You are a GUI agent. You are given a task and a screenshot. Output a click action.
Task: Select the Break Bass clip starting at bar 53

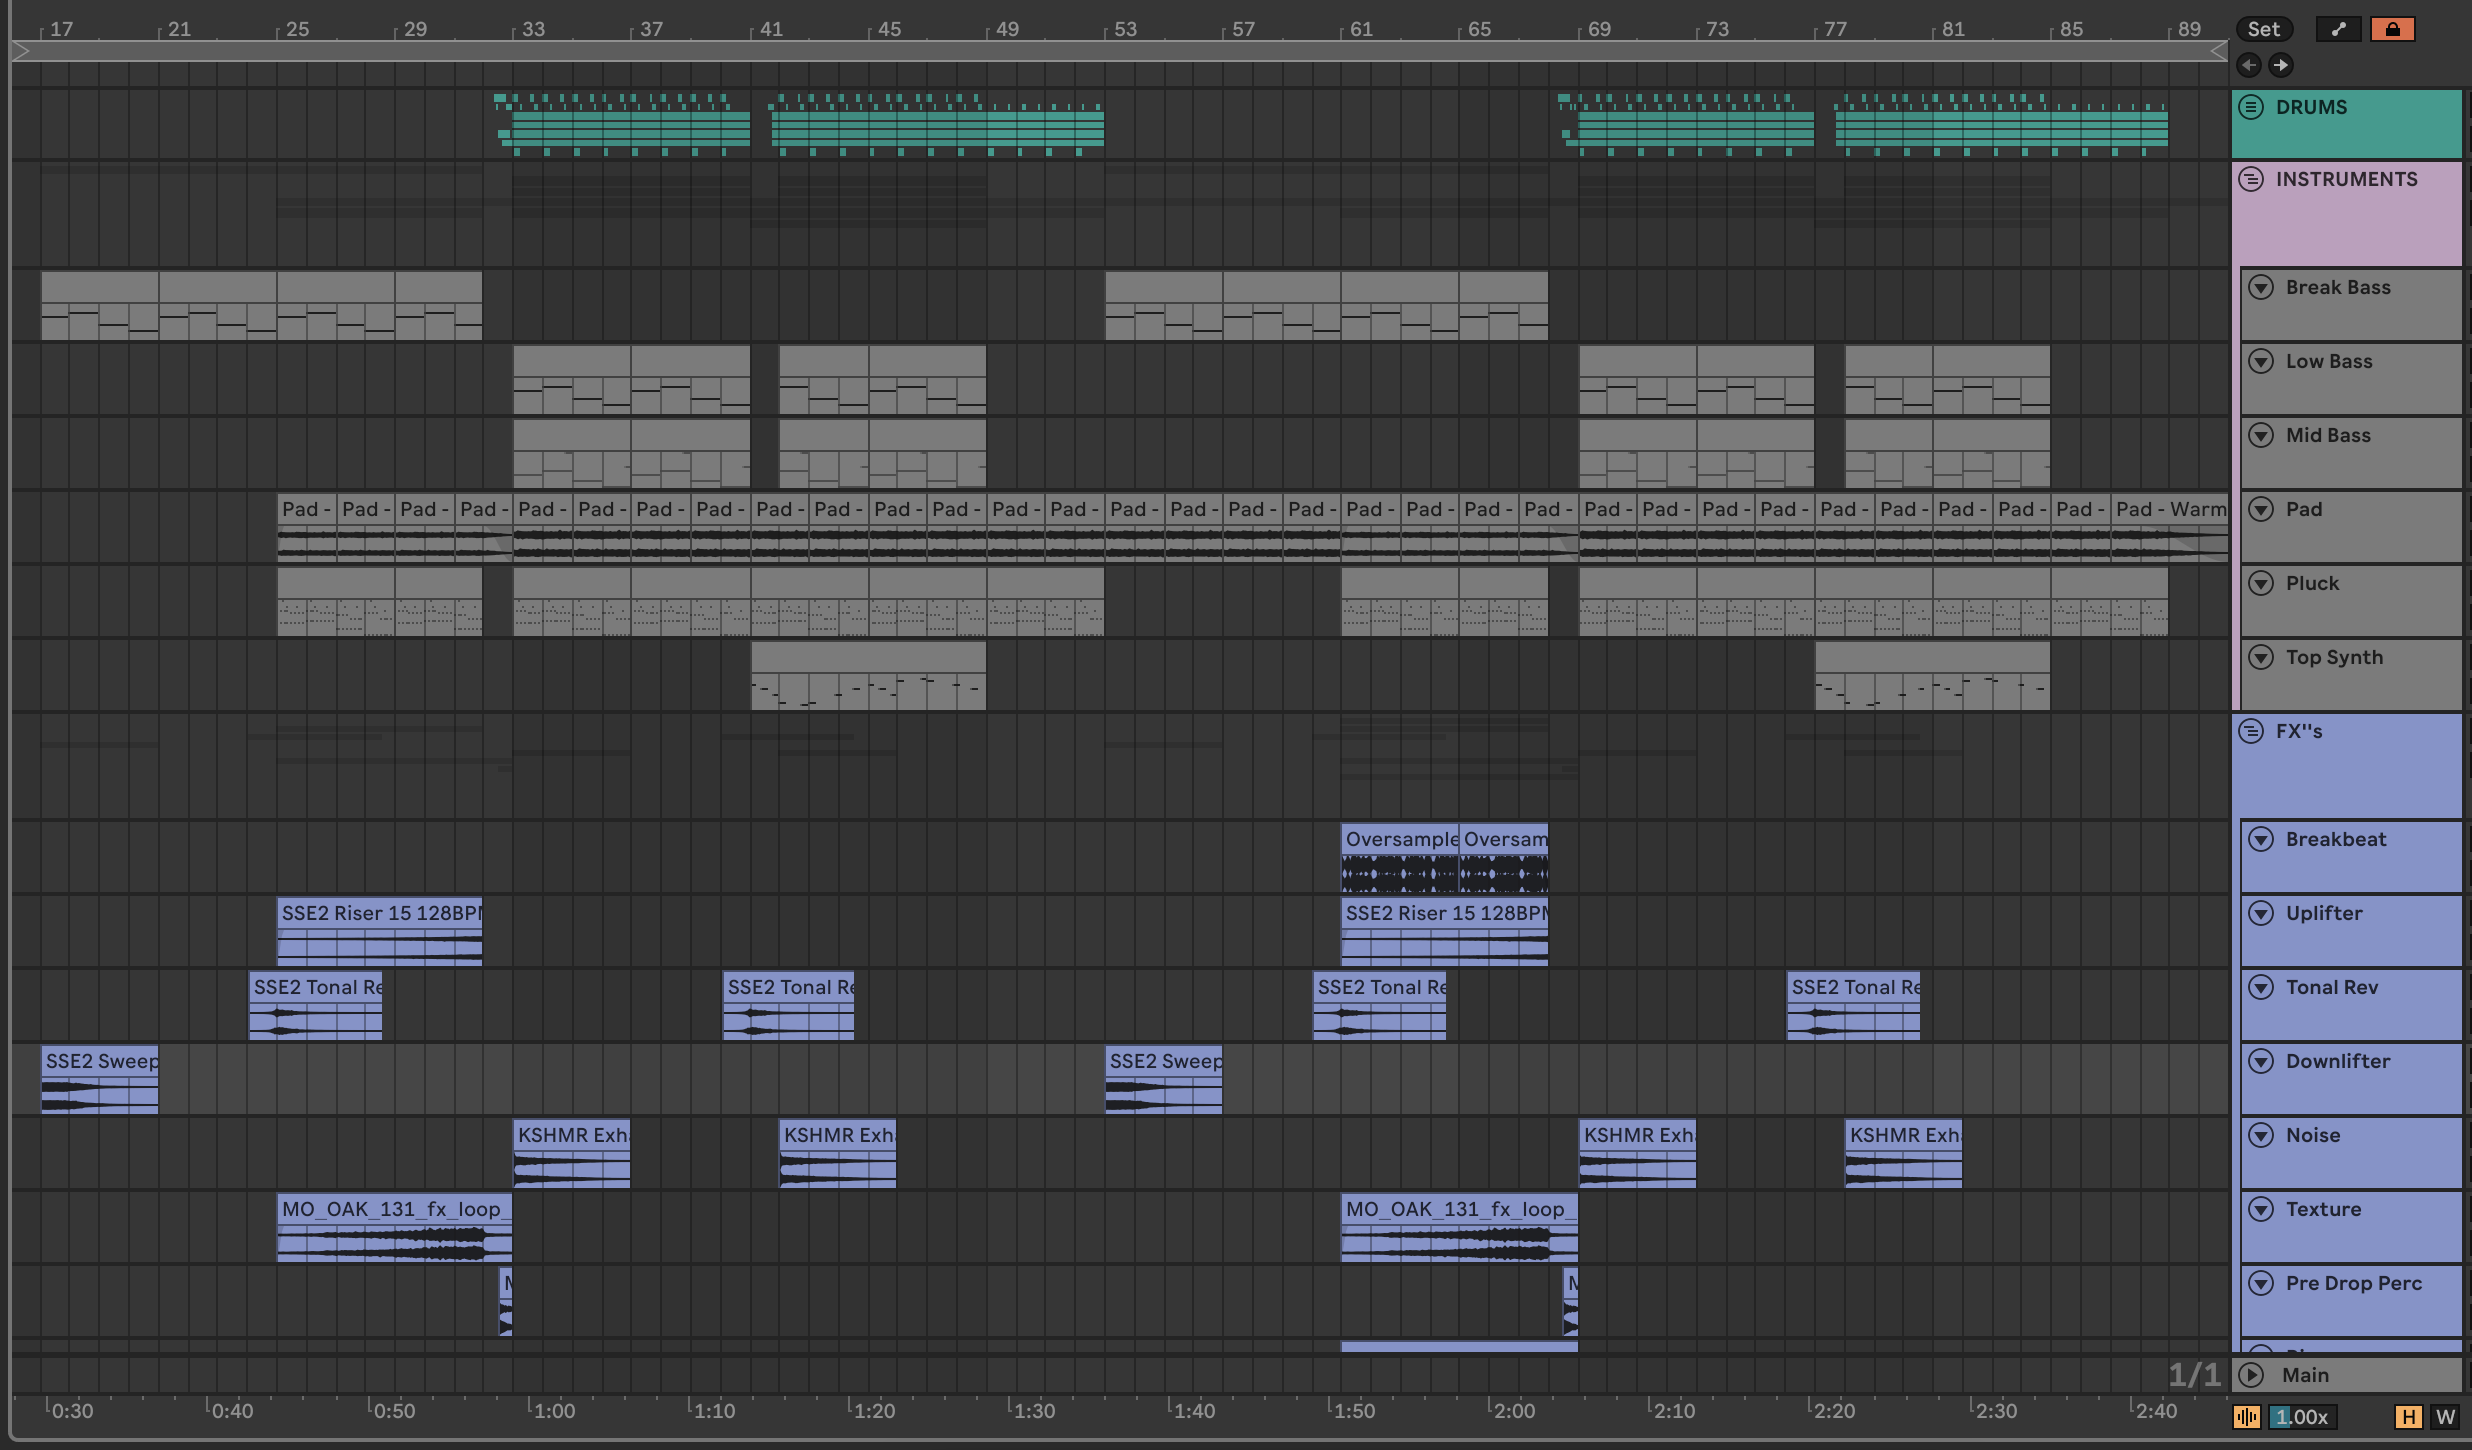coord(1164,305)
